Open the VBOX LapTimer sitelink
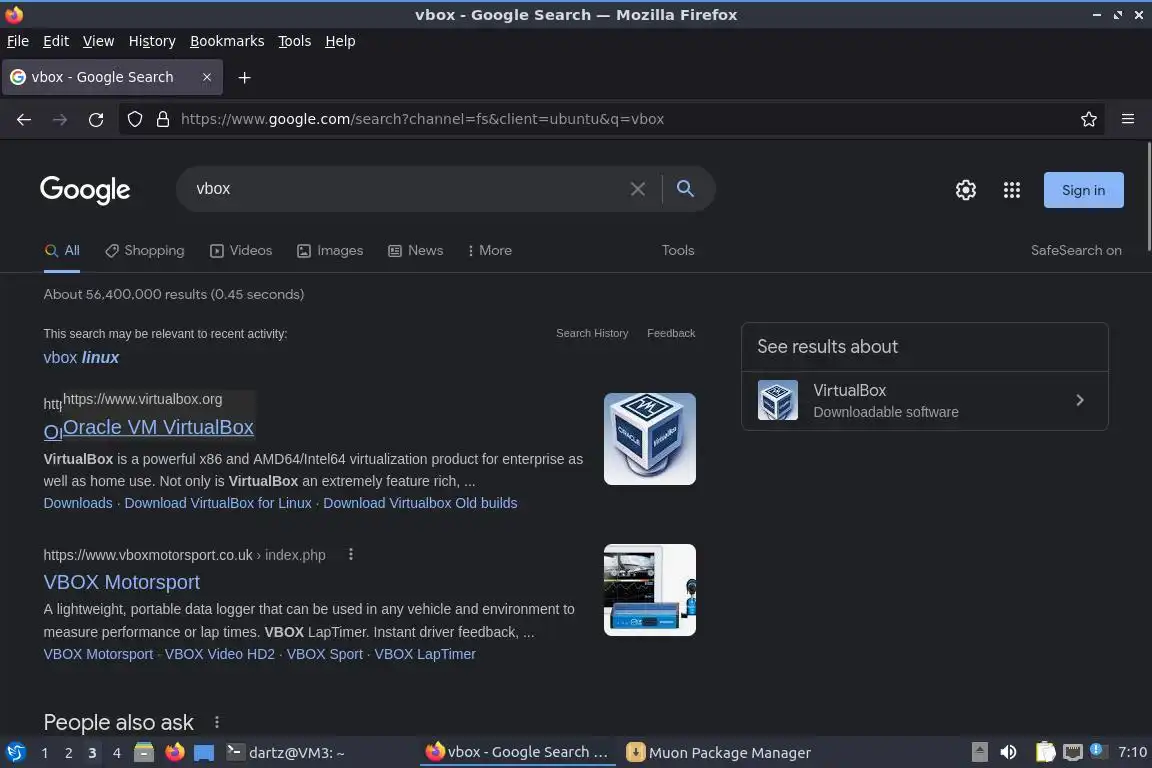This screenshot has height=768, width=1152. [425, 654]
